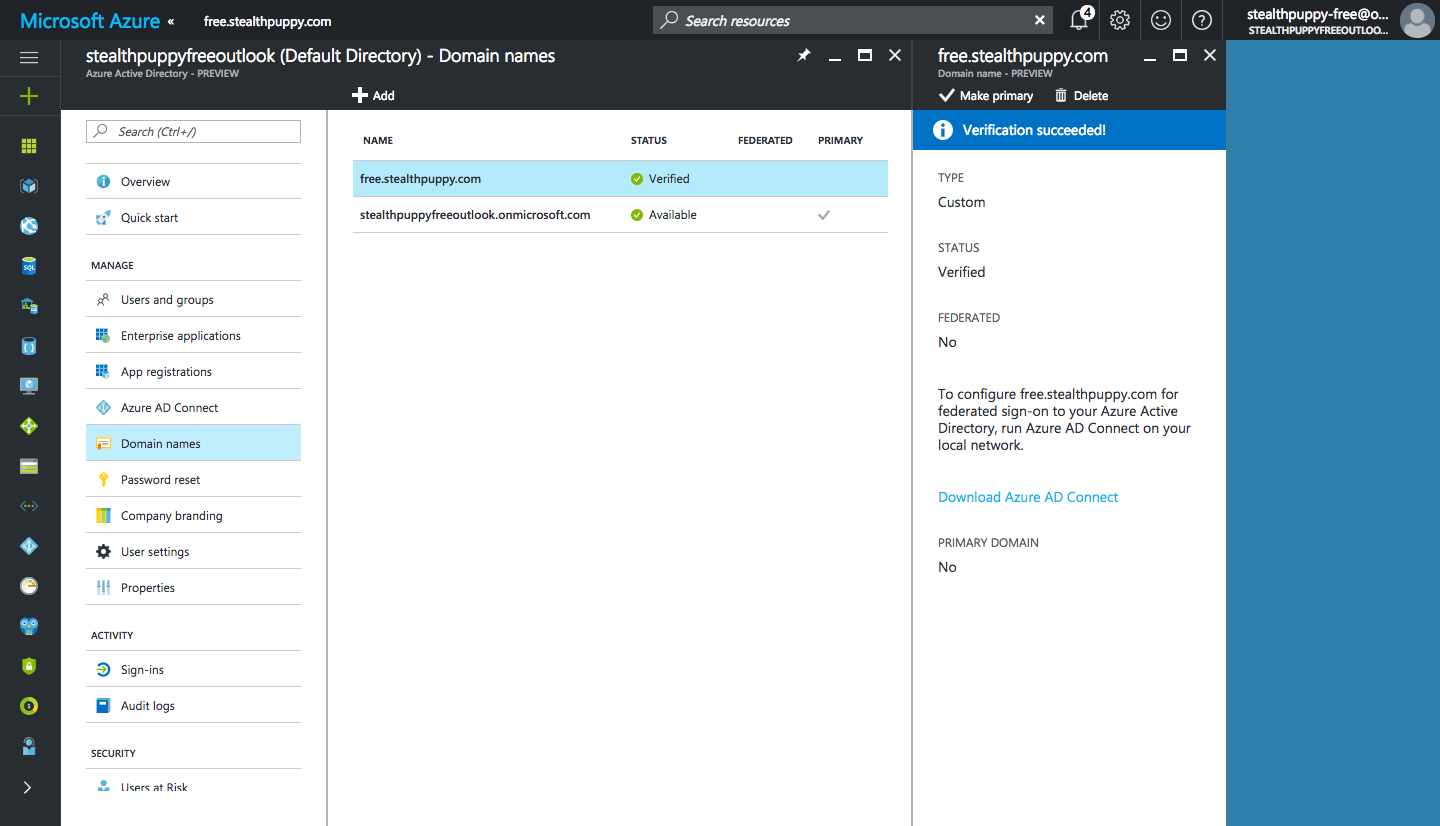Focus the Search resources field
This screenshot has height=826, width=1440.
click(x=854, y=20)
